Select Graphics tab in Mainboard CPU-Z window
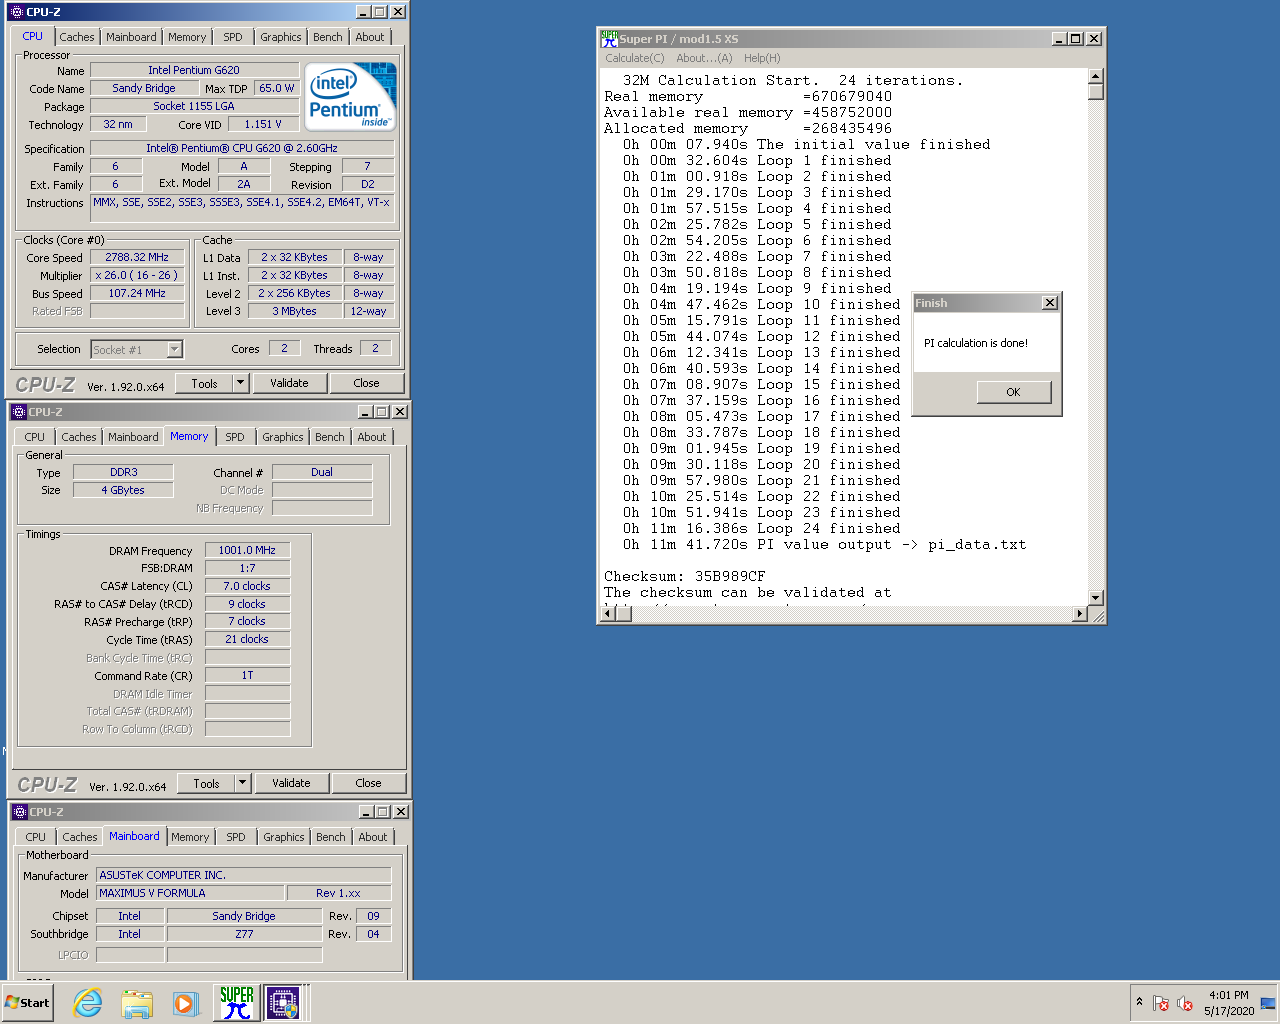The height and width of the screenshot is (1024, 1280). [284, 837]
